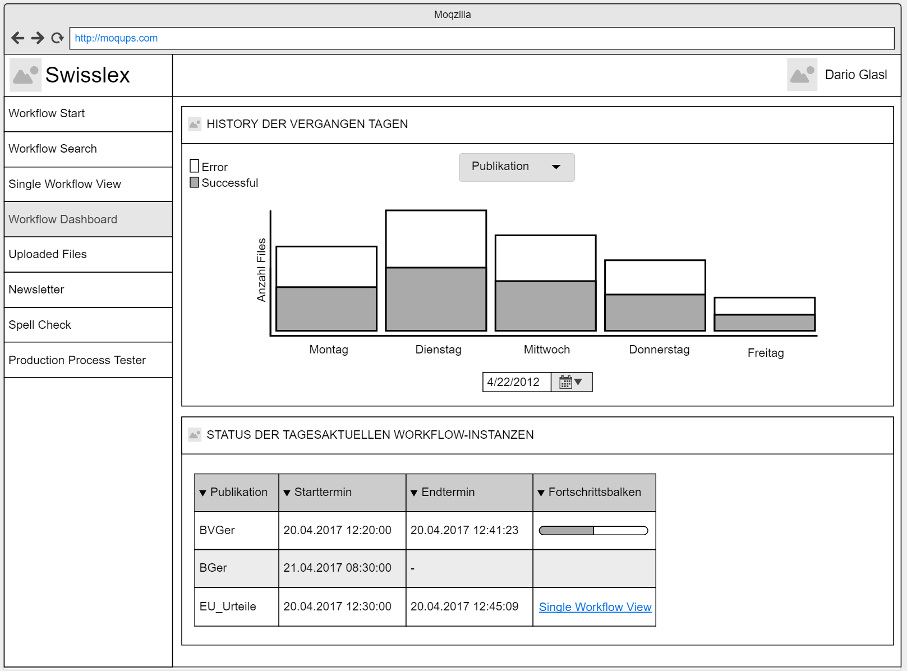Click the 21.04.2017 08:30:00 start cell
The width and height of the screenshot is (908, 672).
pyautogui.click(x=342, y=568)
